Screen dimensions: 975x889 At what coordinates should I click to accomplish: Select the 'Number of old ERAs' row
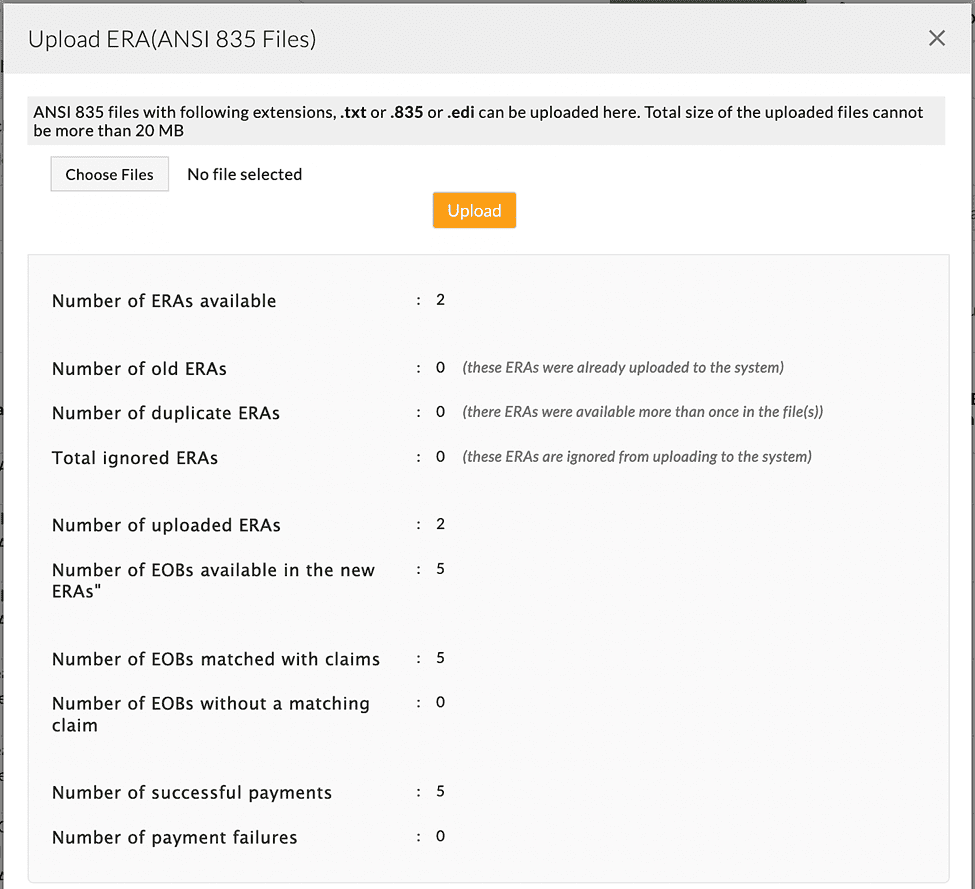tap(139, 368)
